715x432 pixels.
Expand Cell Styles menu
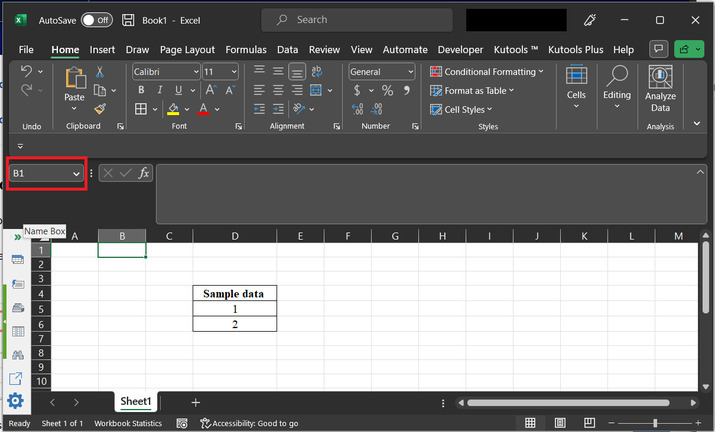tap(461, 109)
